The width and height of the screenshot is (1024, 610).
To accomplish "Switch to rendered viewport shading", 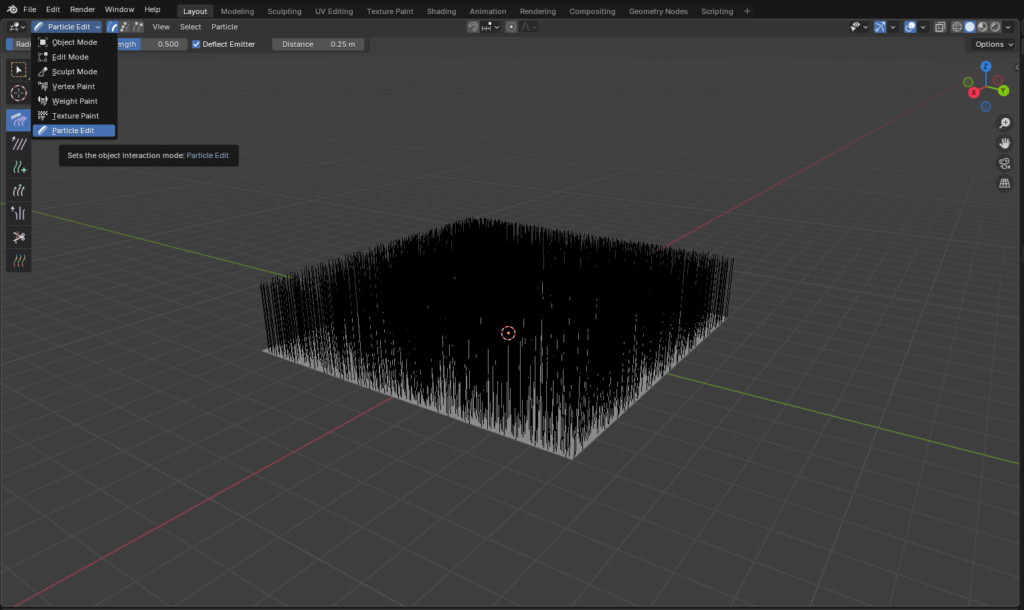I will 995,27.
